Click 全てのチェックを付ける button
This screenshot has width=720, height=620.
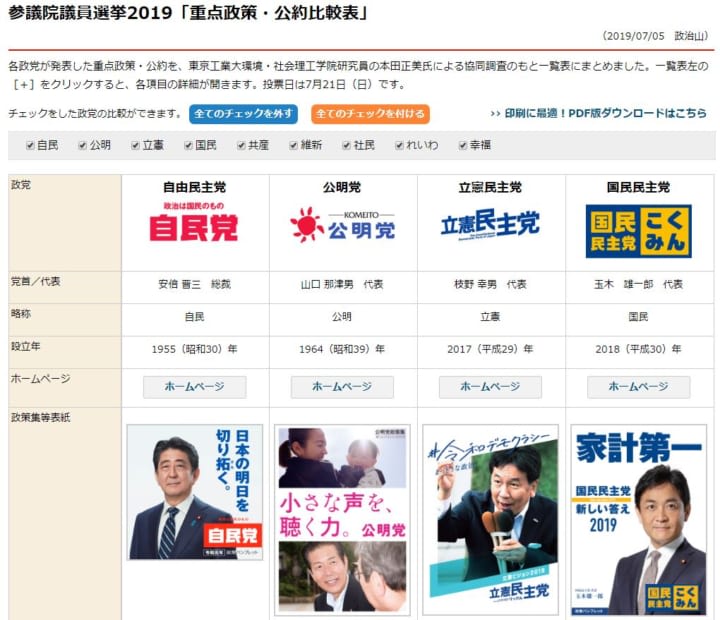coord(370,114)
